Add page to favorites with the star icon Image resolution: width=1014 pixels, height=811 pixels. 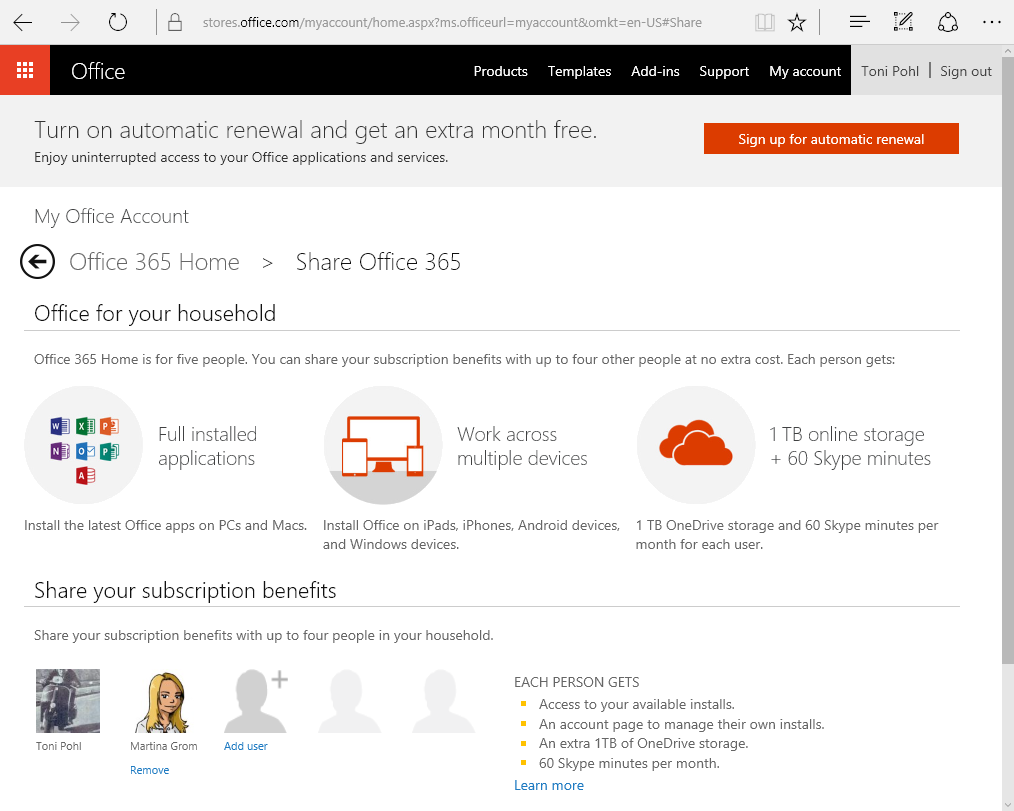pos(797,22)
